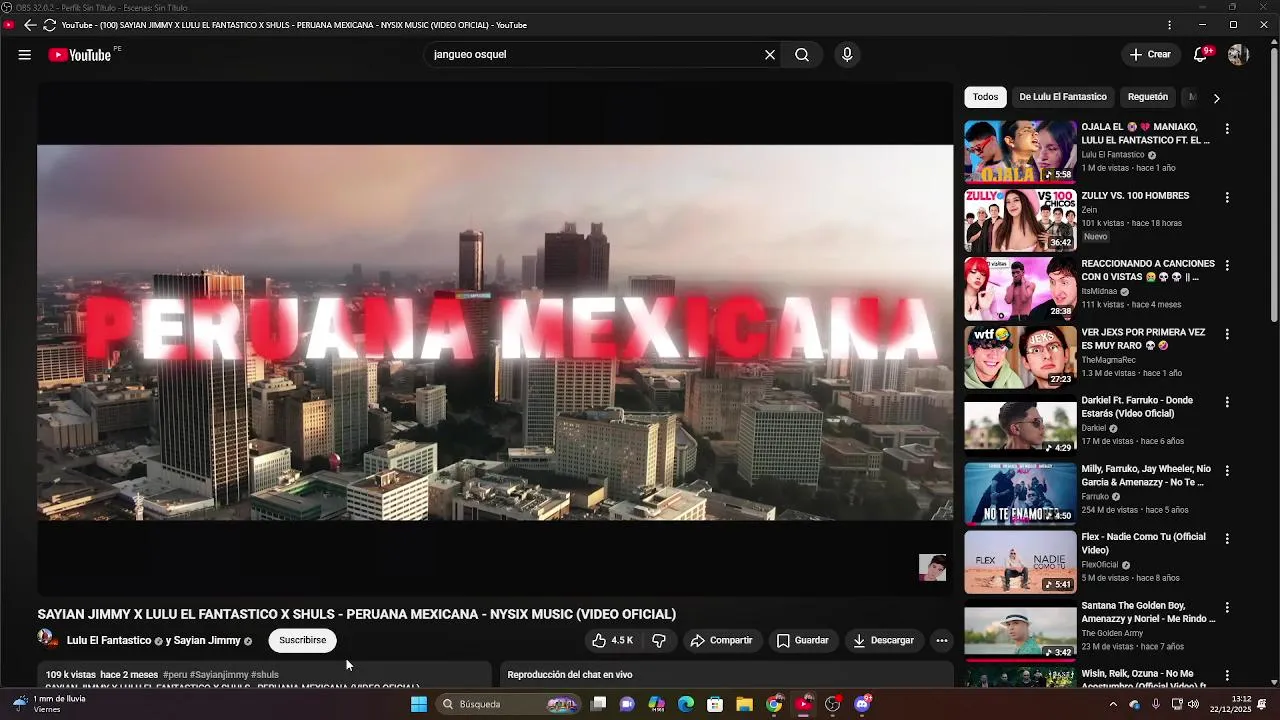Open Sayian Jimmy channel link
Image resolution: width=1280 pixels, height=720 pixels.
pyautogui.click(x=207, y=641)
